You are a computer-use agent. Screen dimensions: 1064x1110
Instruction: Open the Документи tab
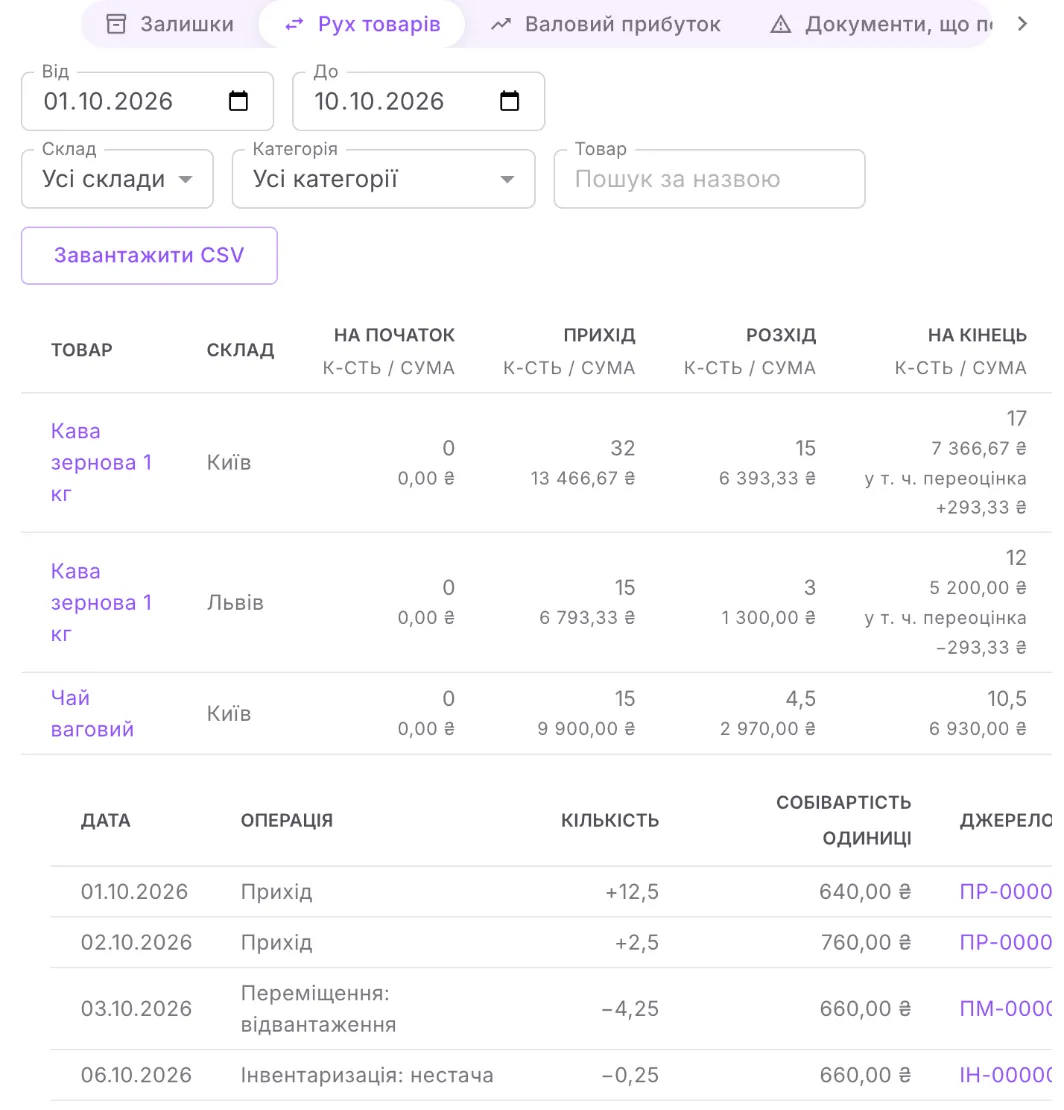click(880, 24)
